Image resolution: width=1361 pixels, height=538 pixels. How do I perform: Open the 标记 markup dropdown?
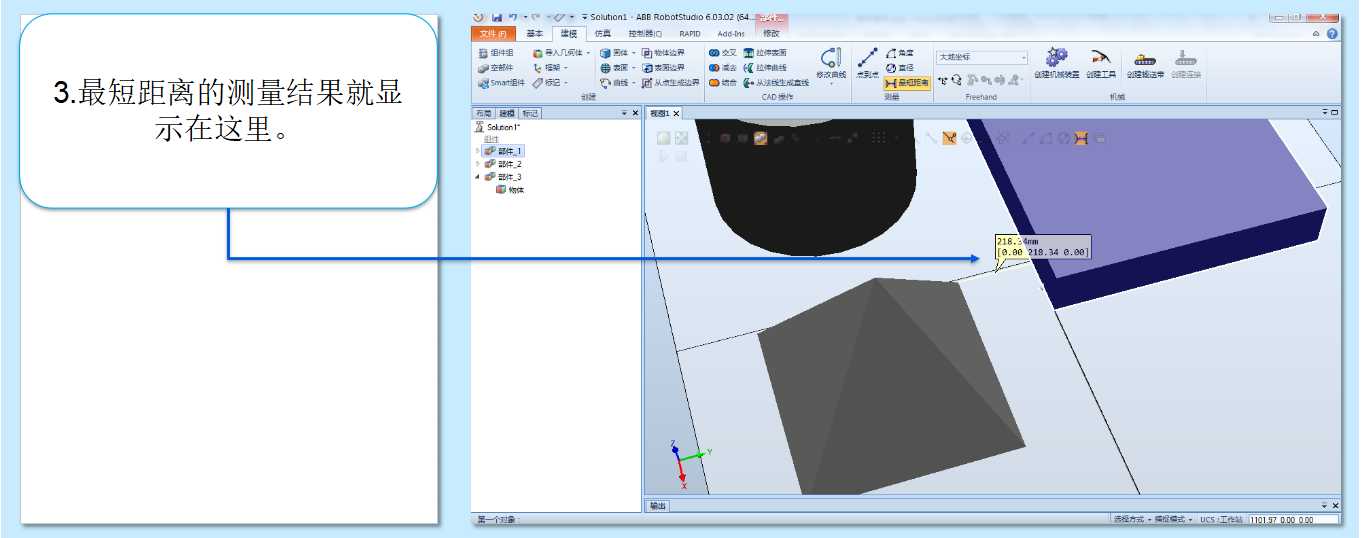click(x=550, y=83)
